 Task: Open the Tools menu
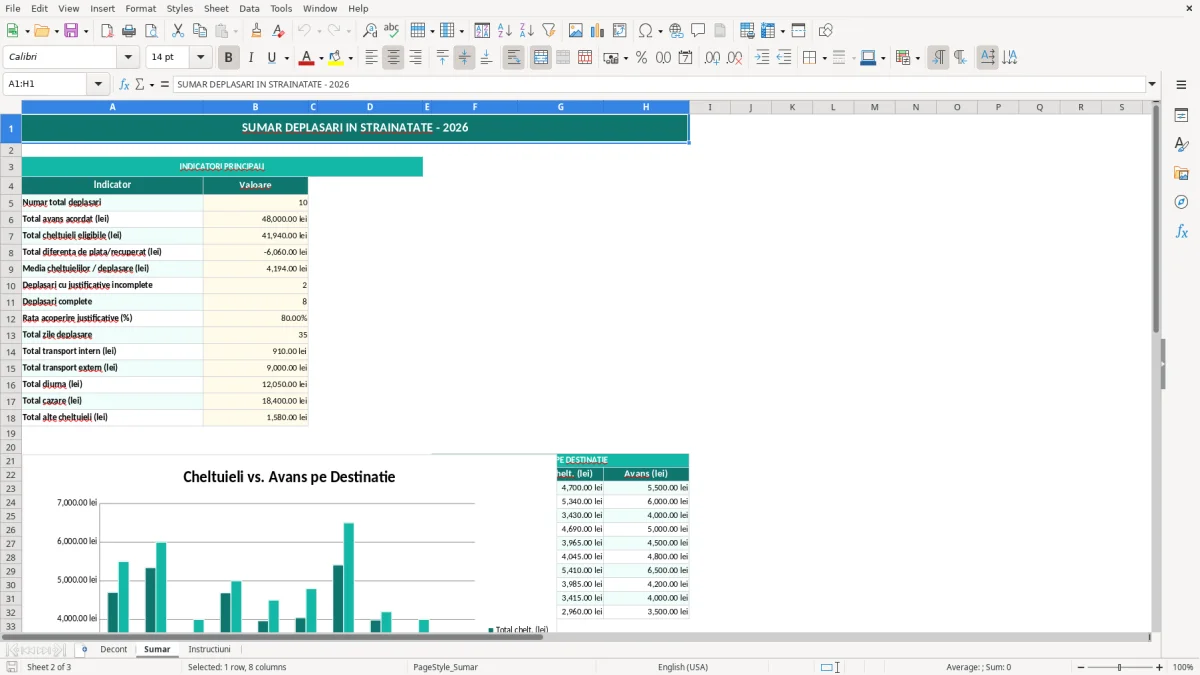tap(281, 8)
